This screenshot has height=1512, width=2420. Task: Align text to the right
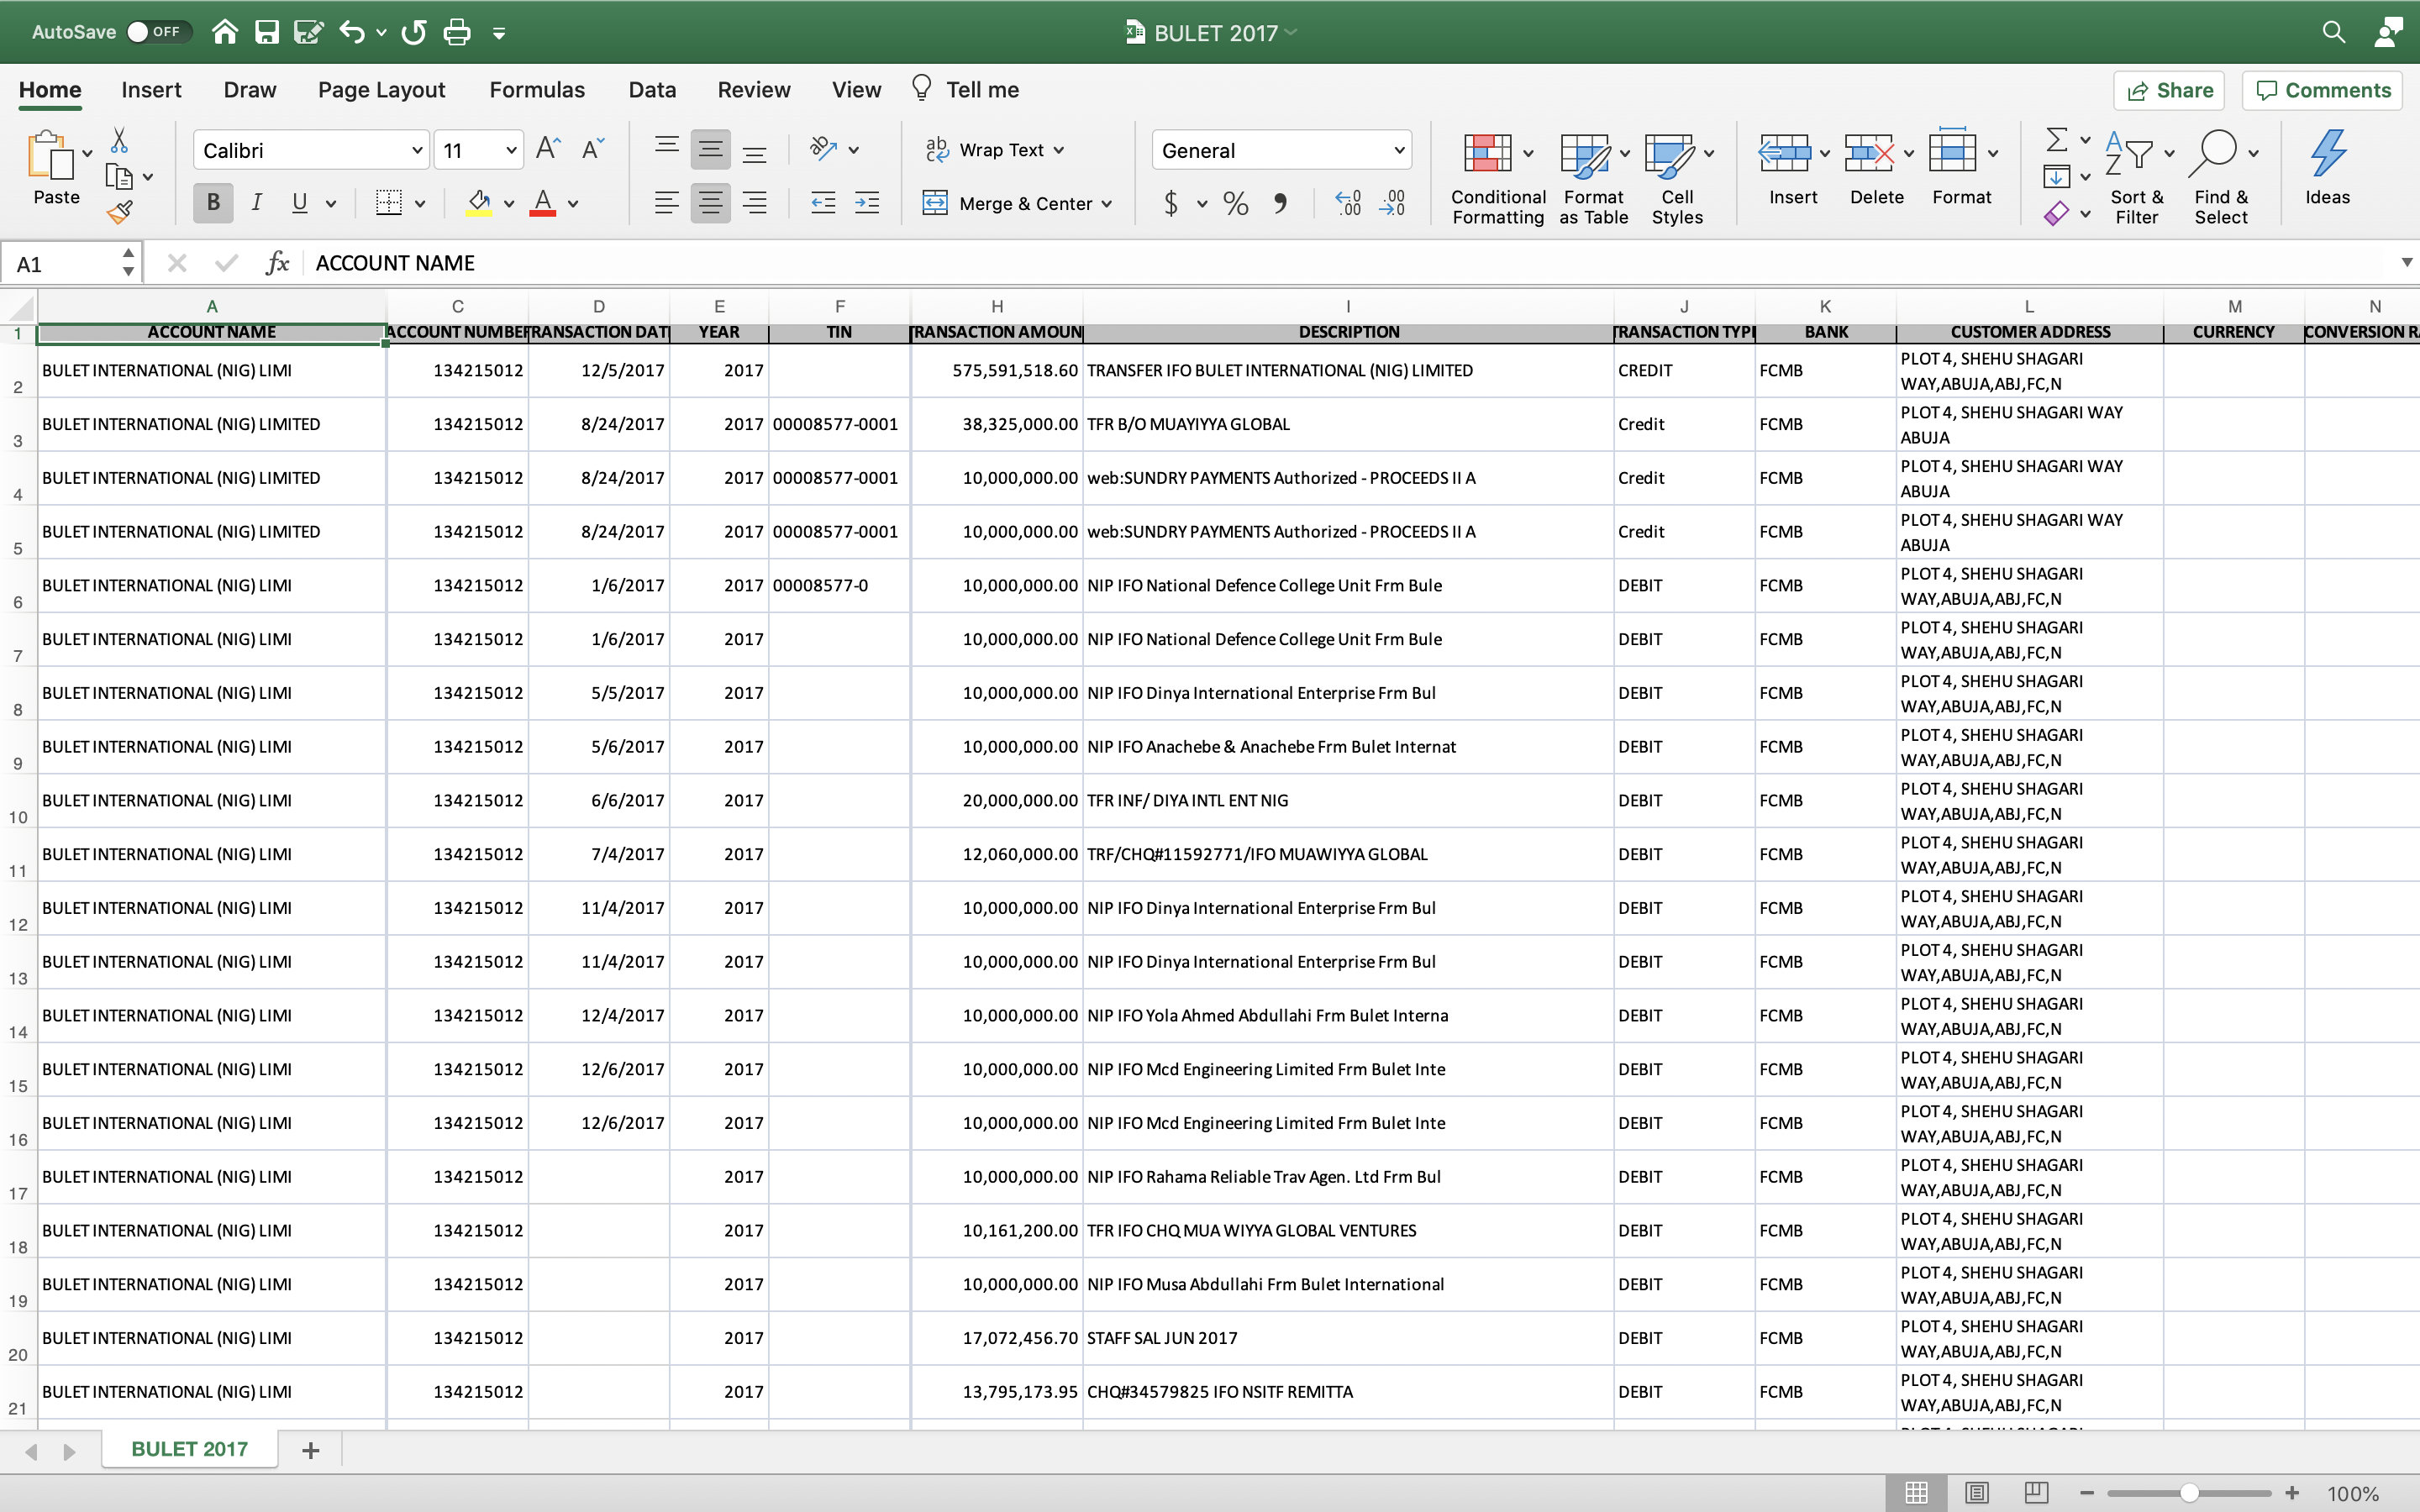coord(755,203)
